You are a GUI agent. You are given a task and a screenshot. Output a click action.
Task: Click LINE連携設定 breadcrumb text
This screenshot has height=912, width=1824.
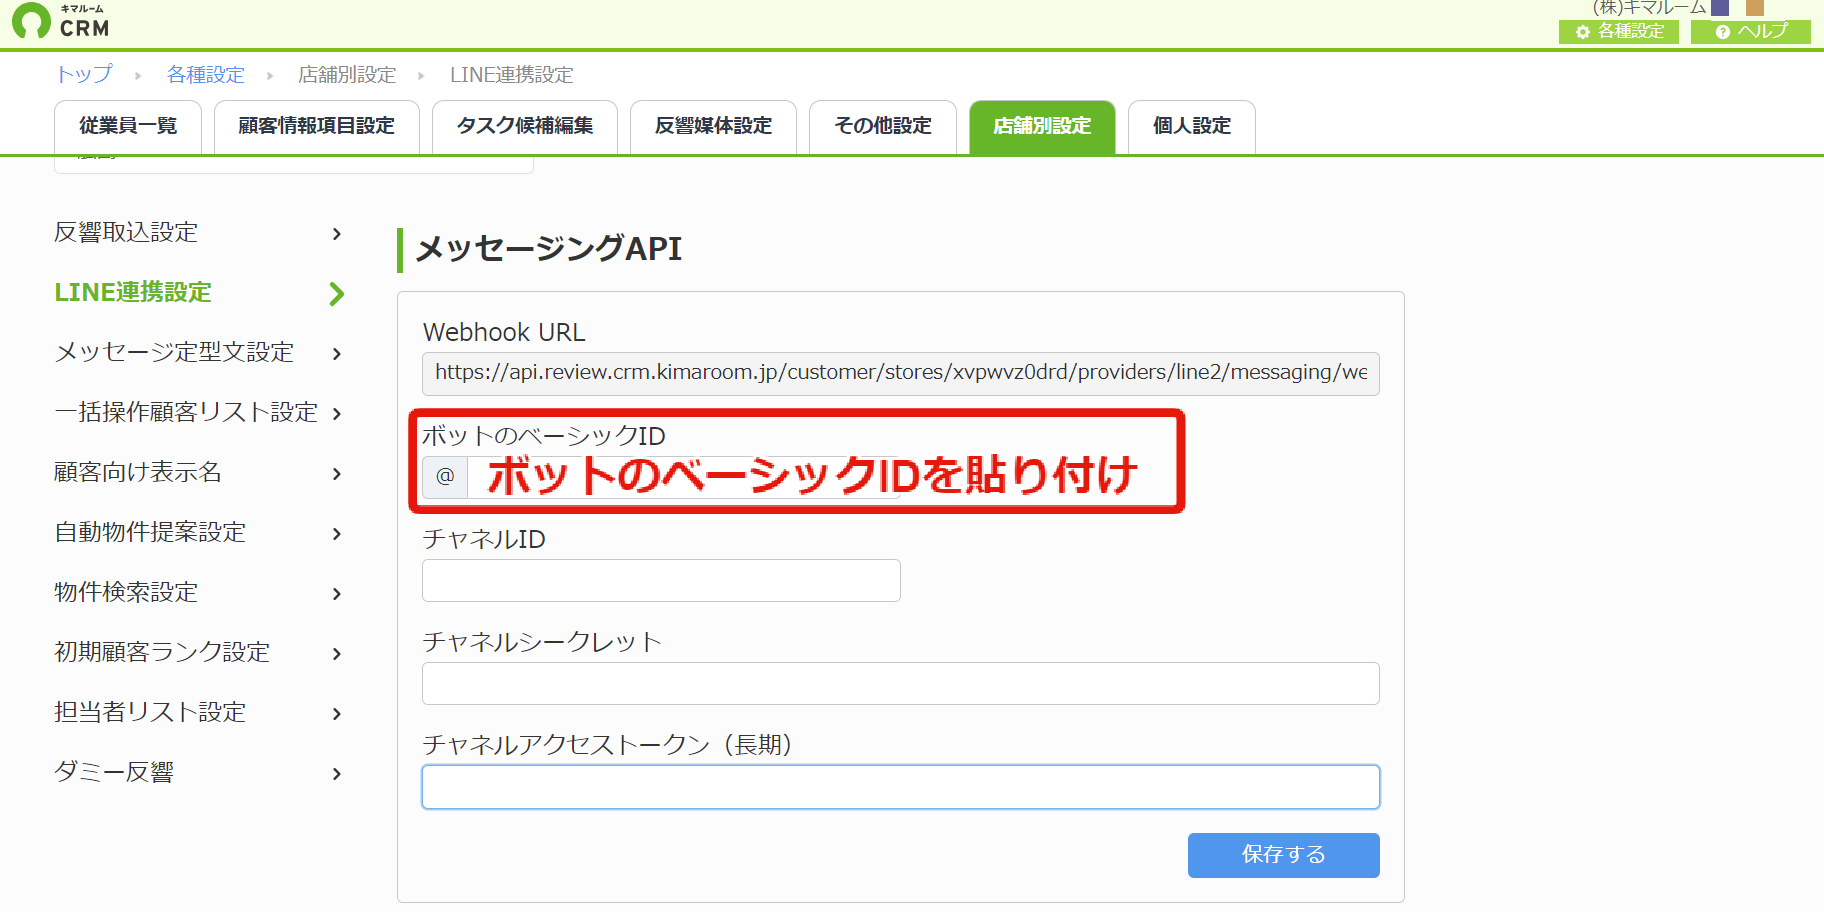(x=511, y=75)
